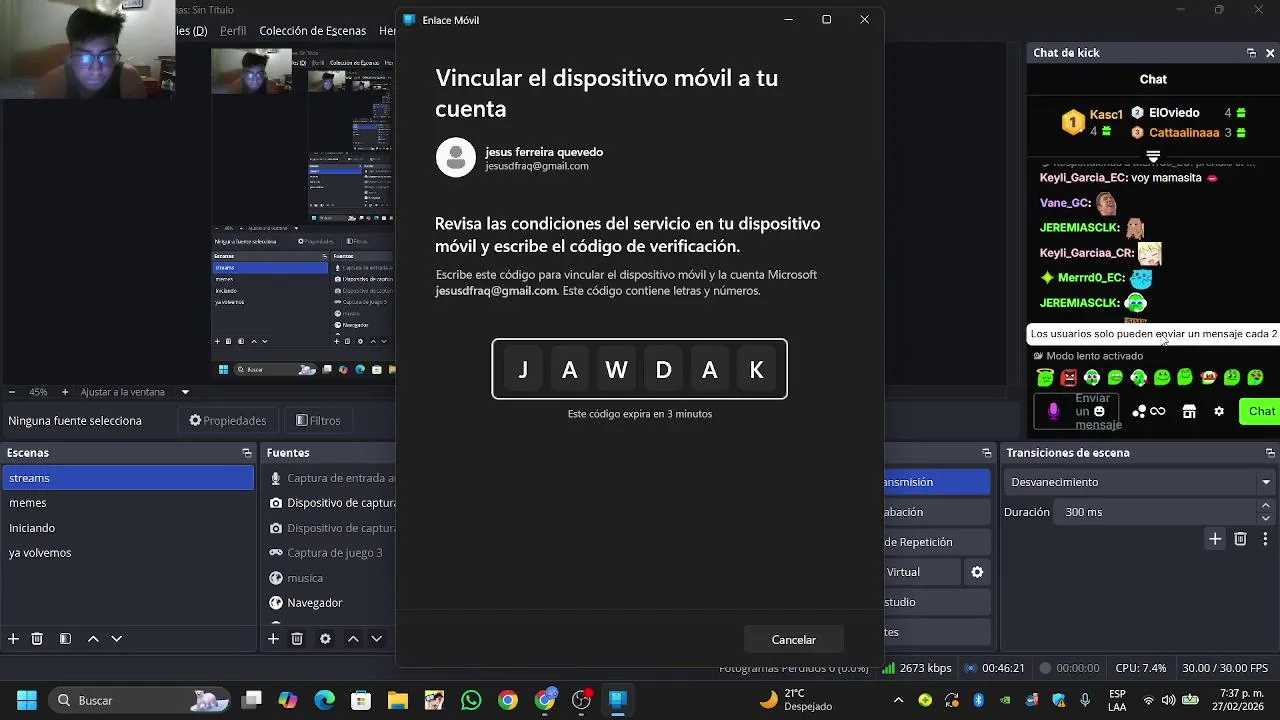Click Cancelar in Enlace Móvil dialog
Viewport: 1280px width, 720px height.
(794, 640)
